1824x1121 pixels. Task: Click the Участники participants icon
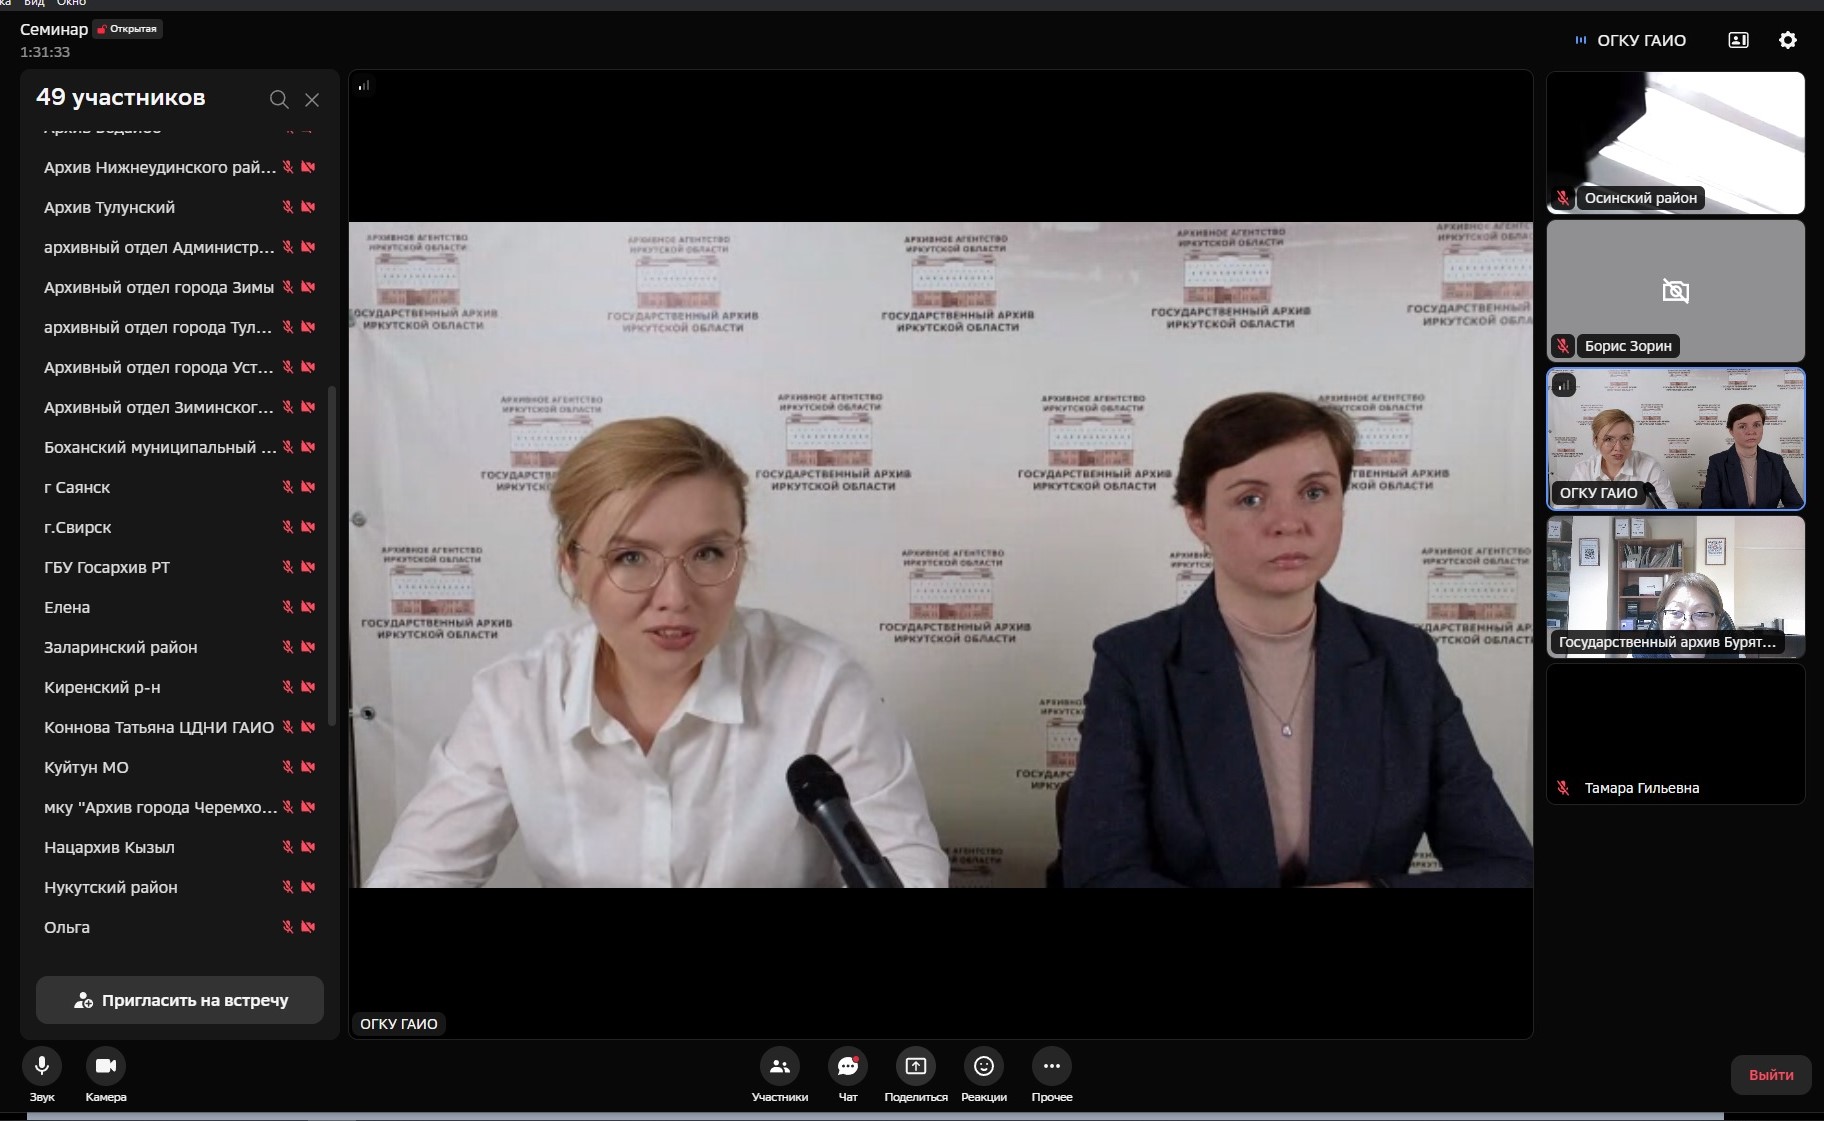[779, 1067]
